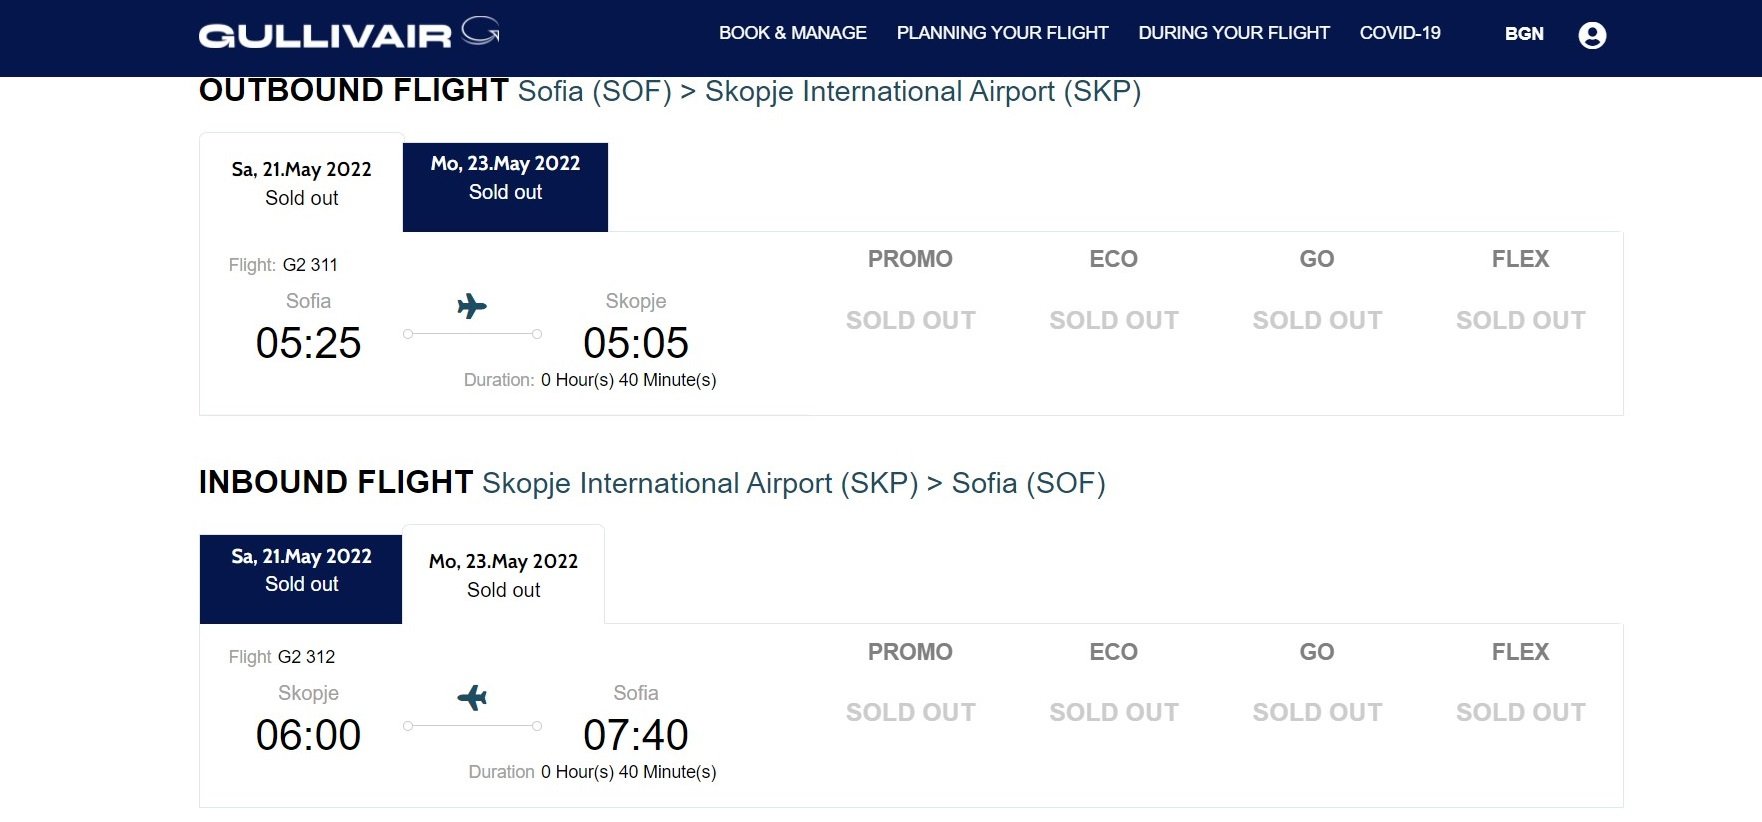Click the Gullivair logo
This screenshot has height=822, width=1762.
[x=349, y=33]
